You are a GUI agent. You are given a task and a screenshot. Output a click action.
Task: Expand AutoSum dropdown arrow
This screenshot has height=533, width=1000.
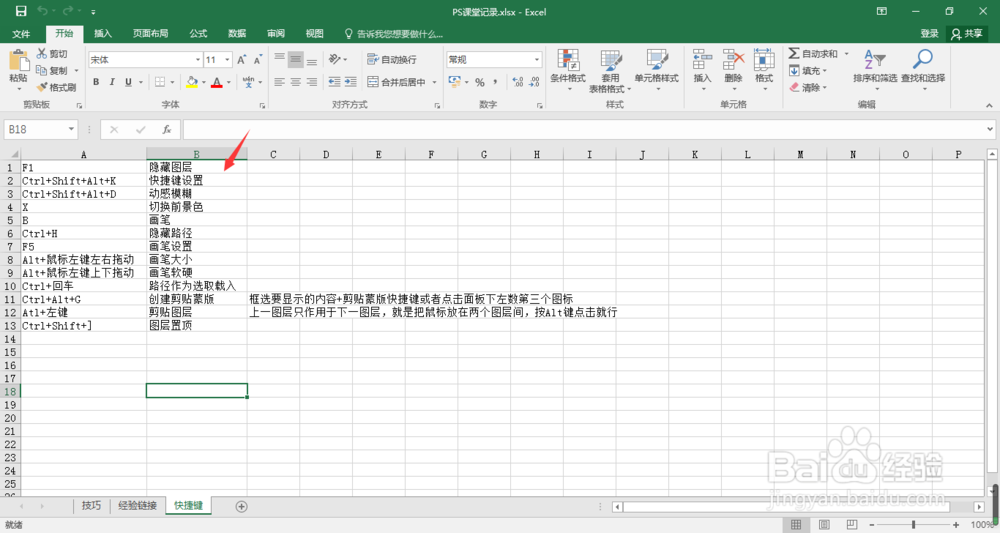pyautogui.click(x=846, y=54)
